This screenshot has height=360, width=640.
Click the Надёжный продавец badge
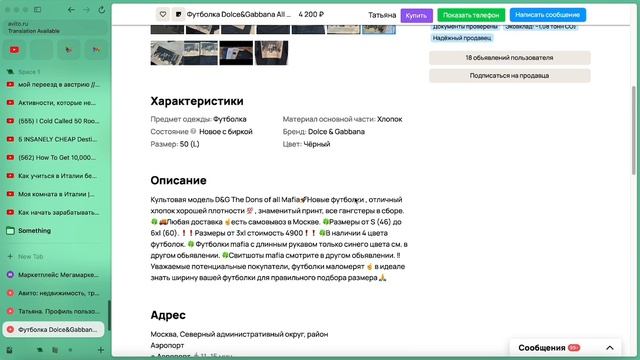tap(462, 38)
